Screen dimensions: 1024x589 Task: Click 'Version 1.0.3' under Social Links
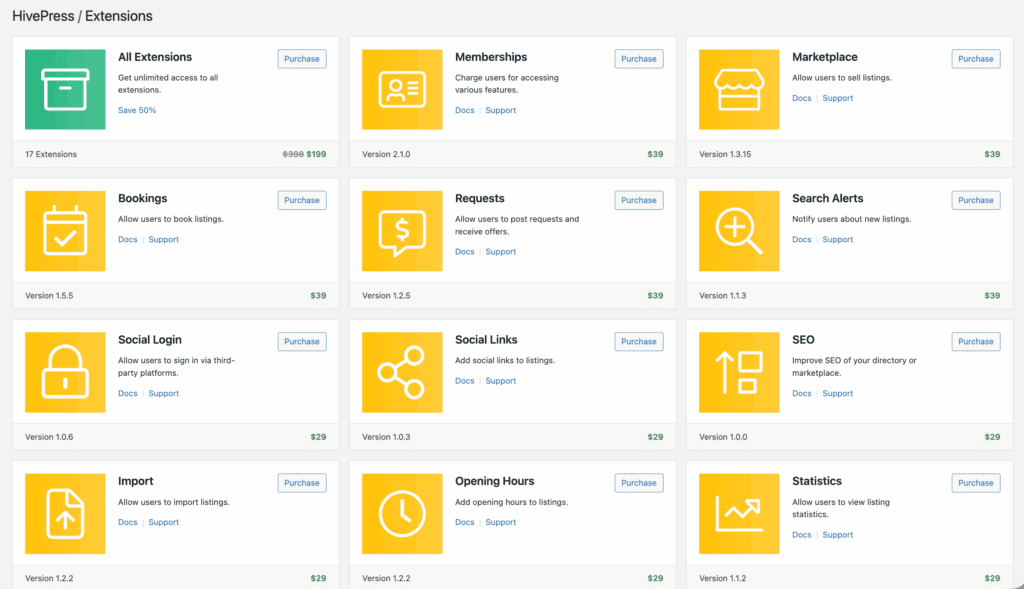pos(387,437)
